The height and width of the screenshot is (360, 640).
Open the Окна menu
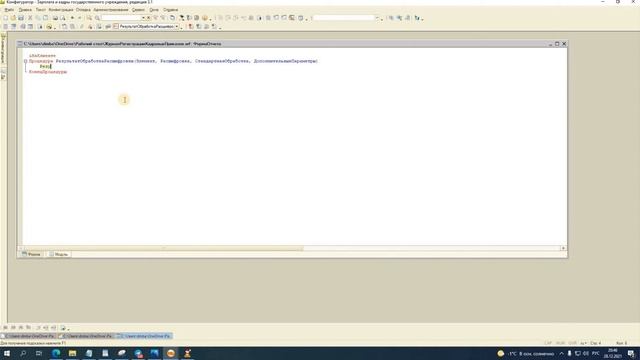pos(154,10)
